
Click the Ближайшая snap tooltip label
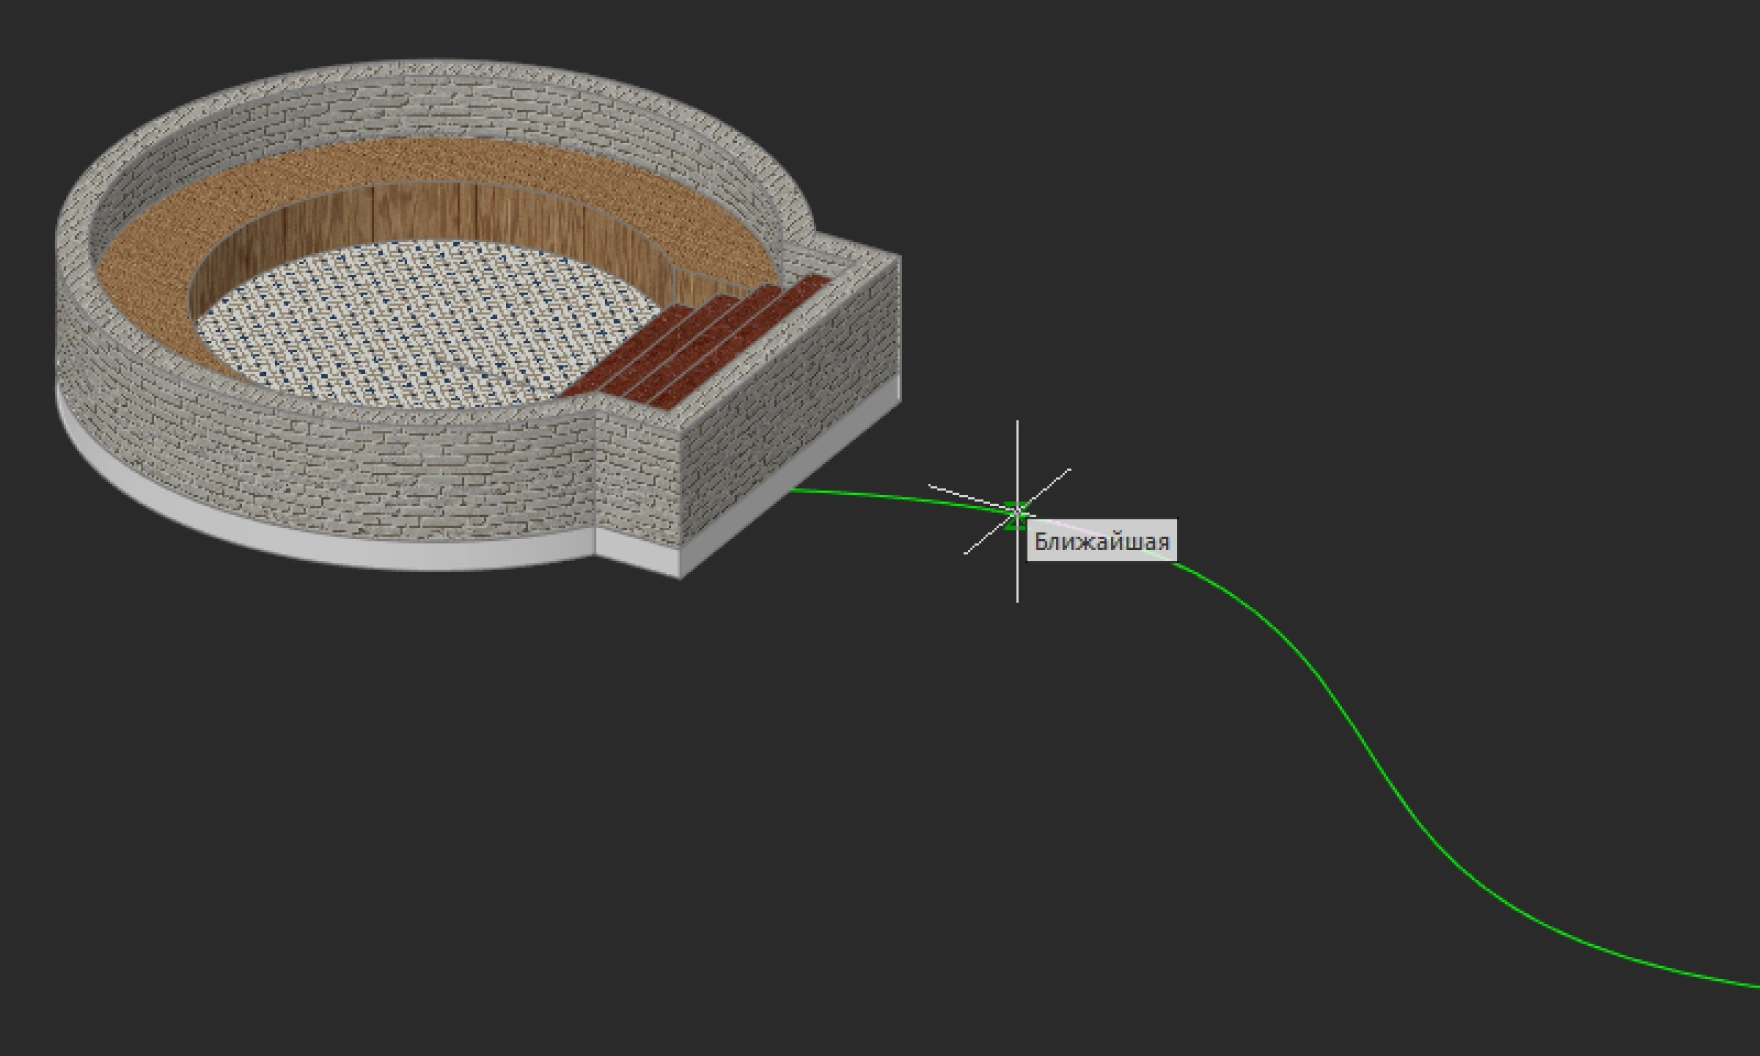pyautogui.click(x=1101, y=542)
